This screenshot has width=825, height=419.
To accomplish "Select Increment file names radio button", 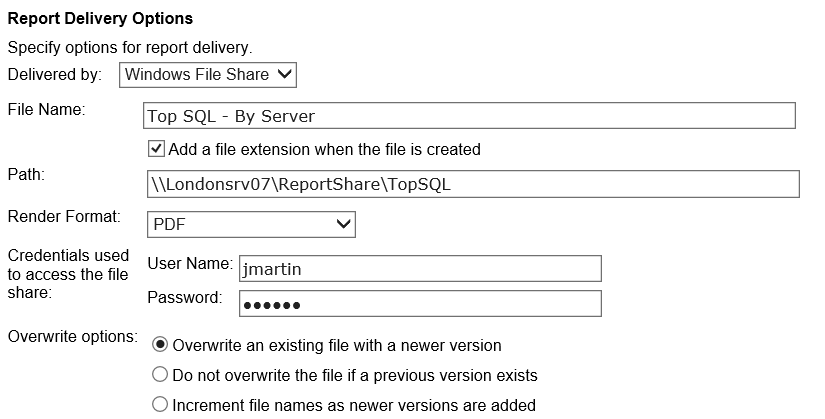I will pyautogui.click(x=159, y=405).
